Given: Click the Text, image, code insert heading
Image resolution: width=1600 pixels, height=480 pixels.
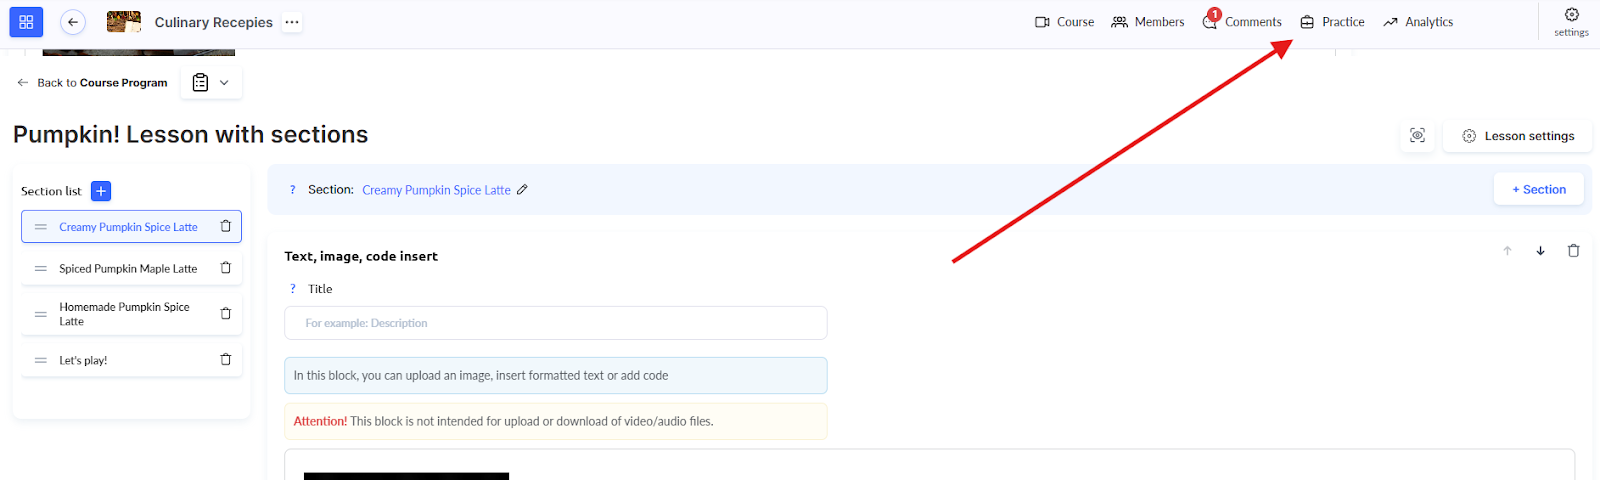Looking at the screenshot, I should pyautogui.click(x=361, y=256).
